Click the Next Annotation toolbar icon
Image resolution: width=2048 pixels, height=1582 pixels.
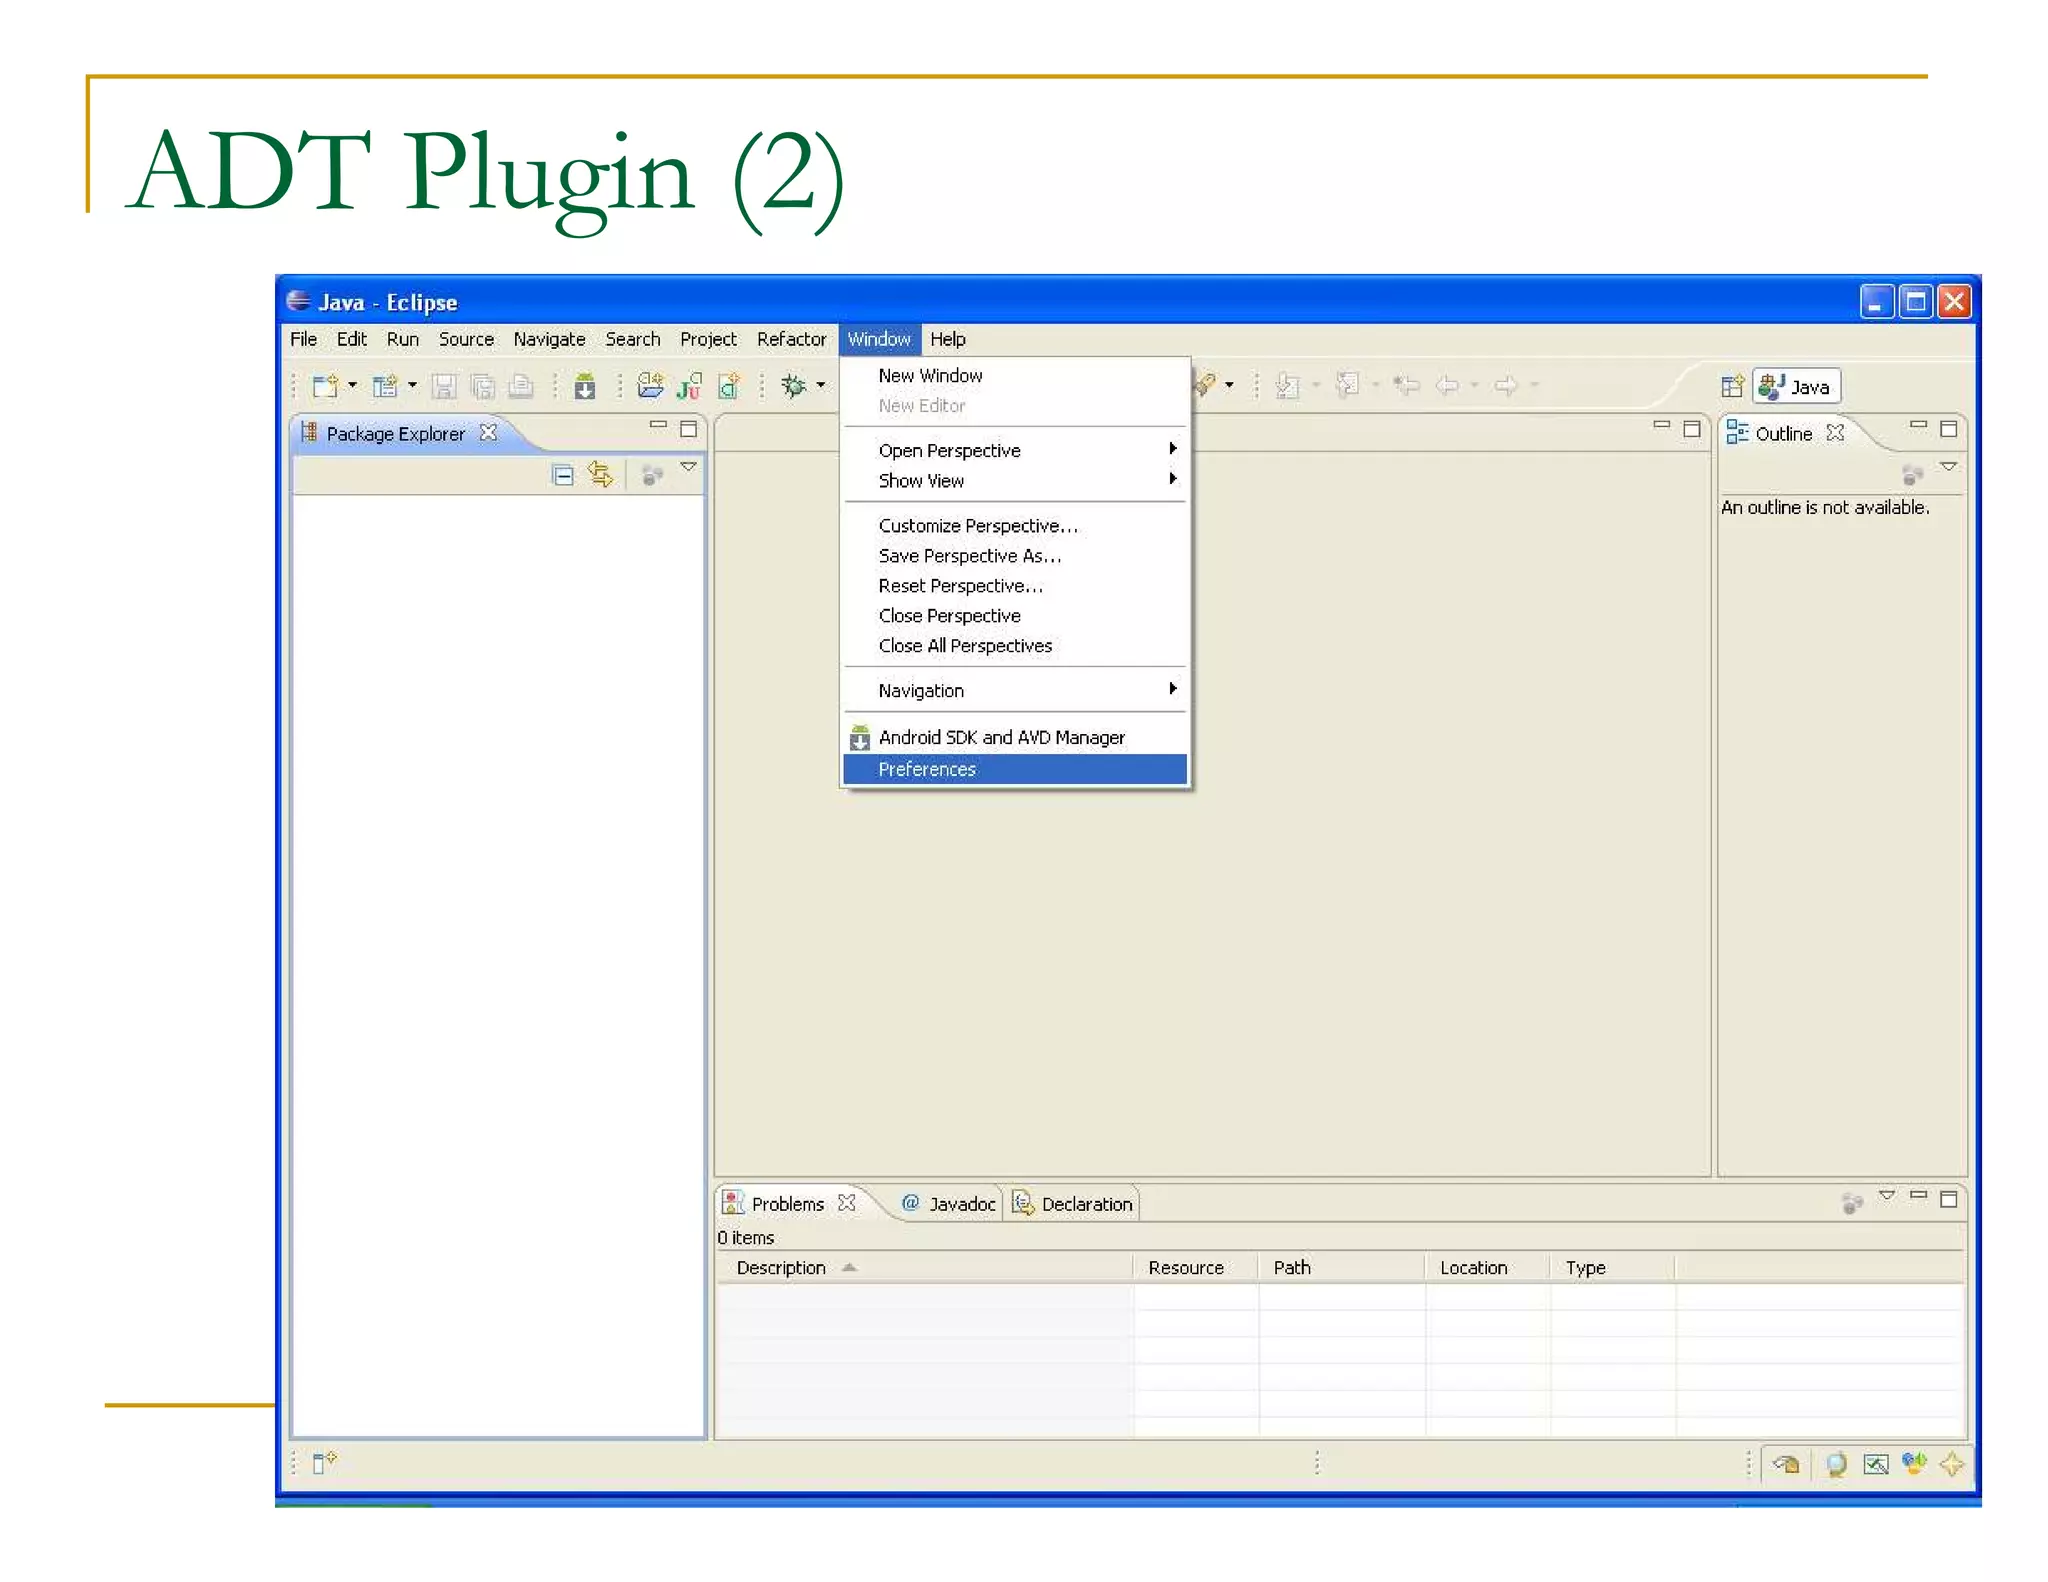click(1288, 386)
